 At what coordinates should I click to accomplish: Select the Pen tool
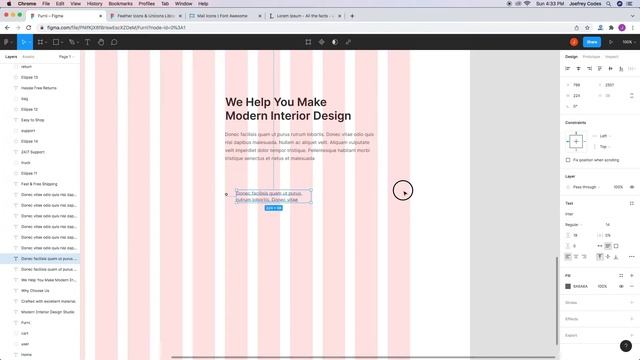point(71,42)
